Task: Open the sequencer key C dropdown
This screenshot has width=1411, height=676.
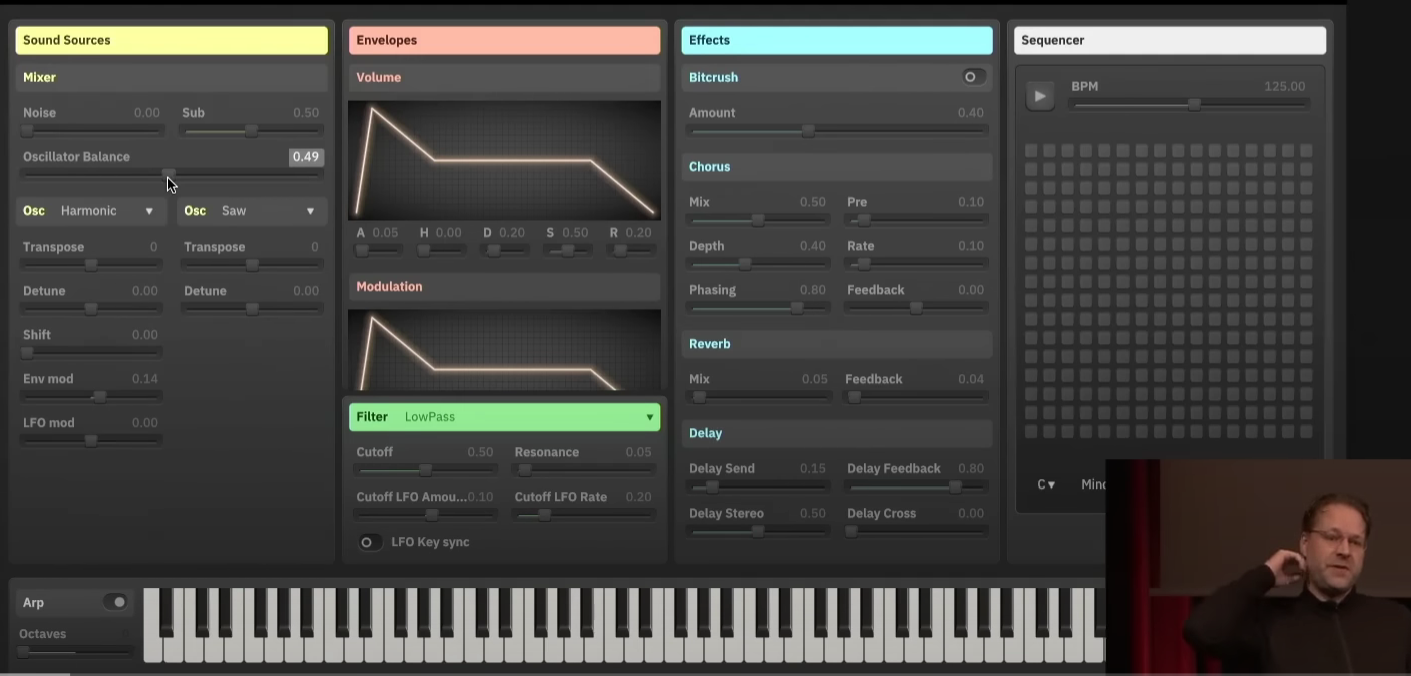Action: coord(1047,485)
